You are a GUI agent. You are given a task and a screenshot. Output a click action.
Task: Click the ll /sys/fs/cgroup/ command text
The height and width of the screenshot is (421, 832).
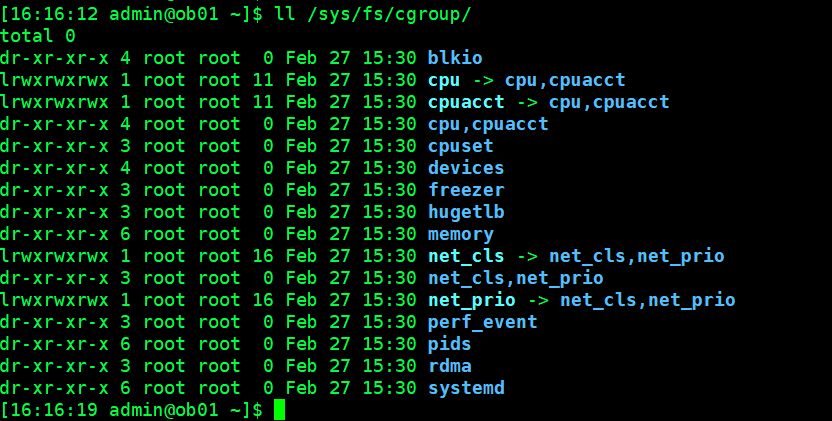tap(372, 14)
